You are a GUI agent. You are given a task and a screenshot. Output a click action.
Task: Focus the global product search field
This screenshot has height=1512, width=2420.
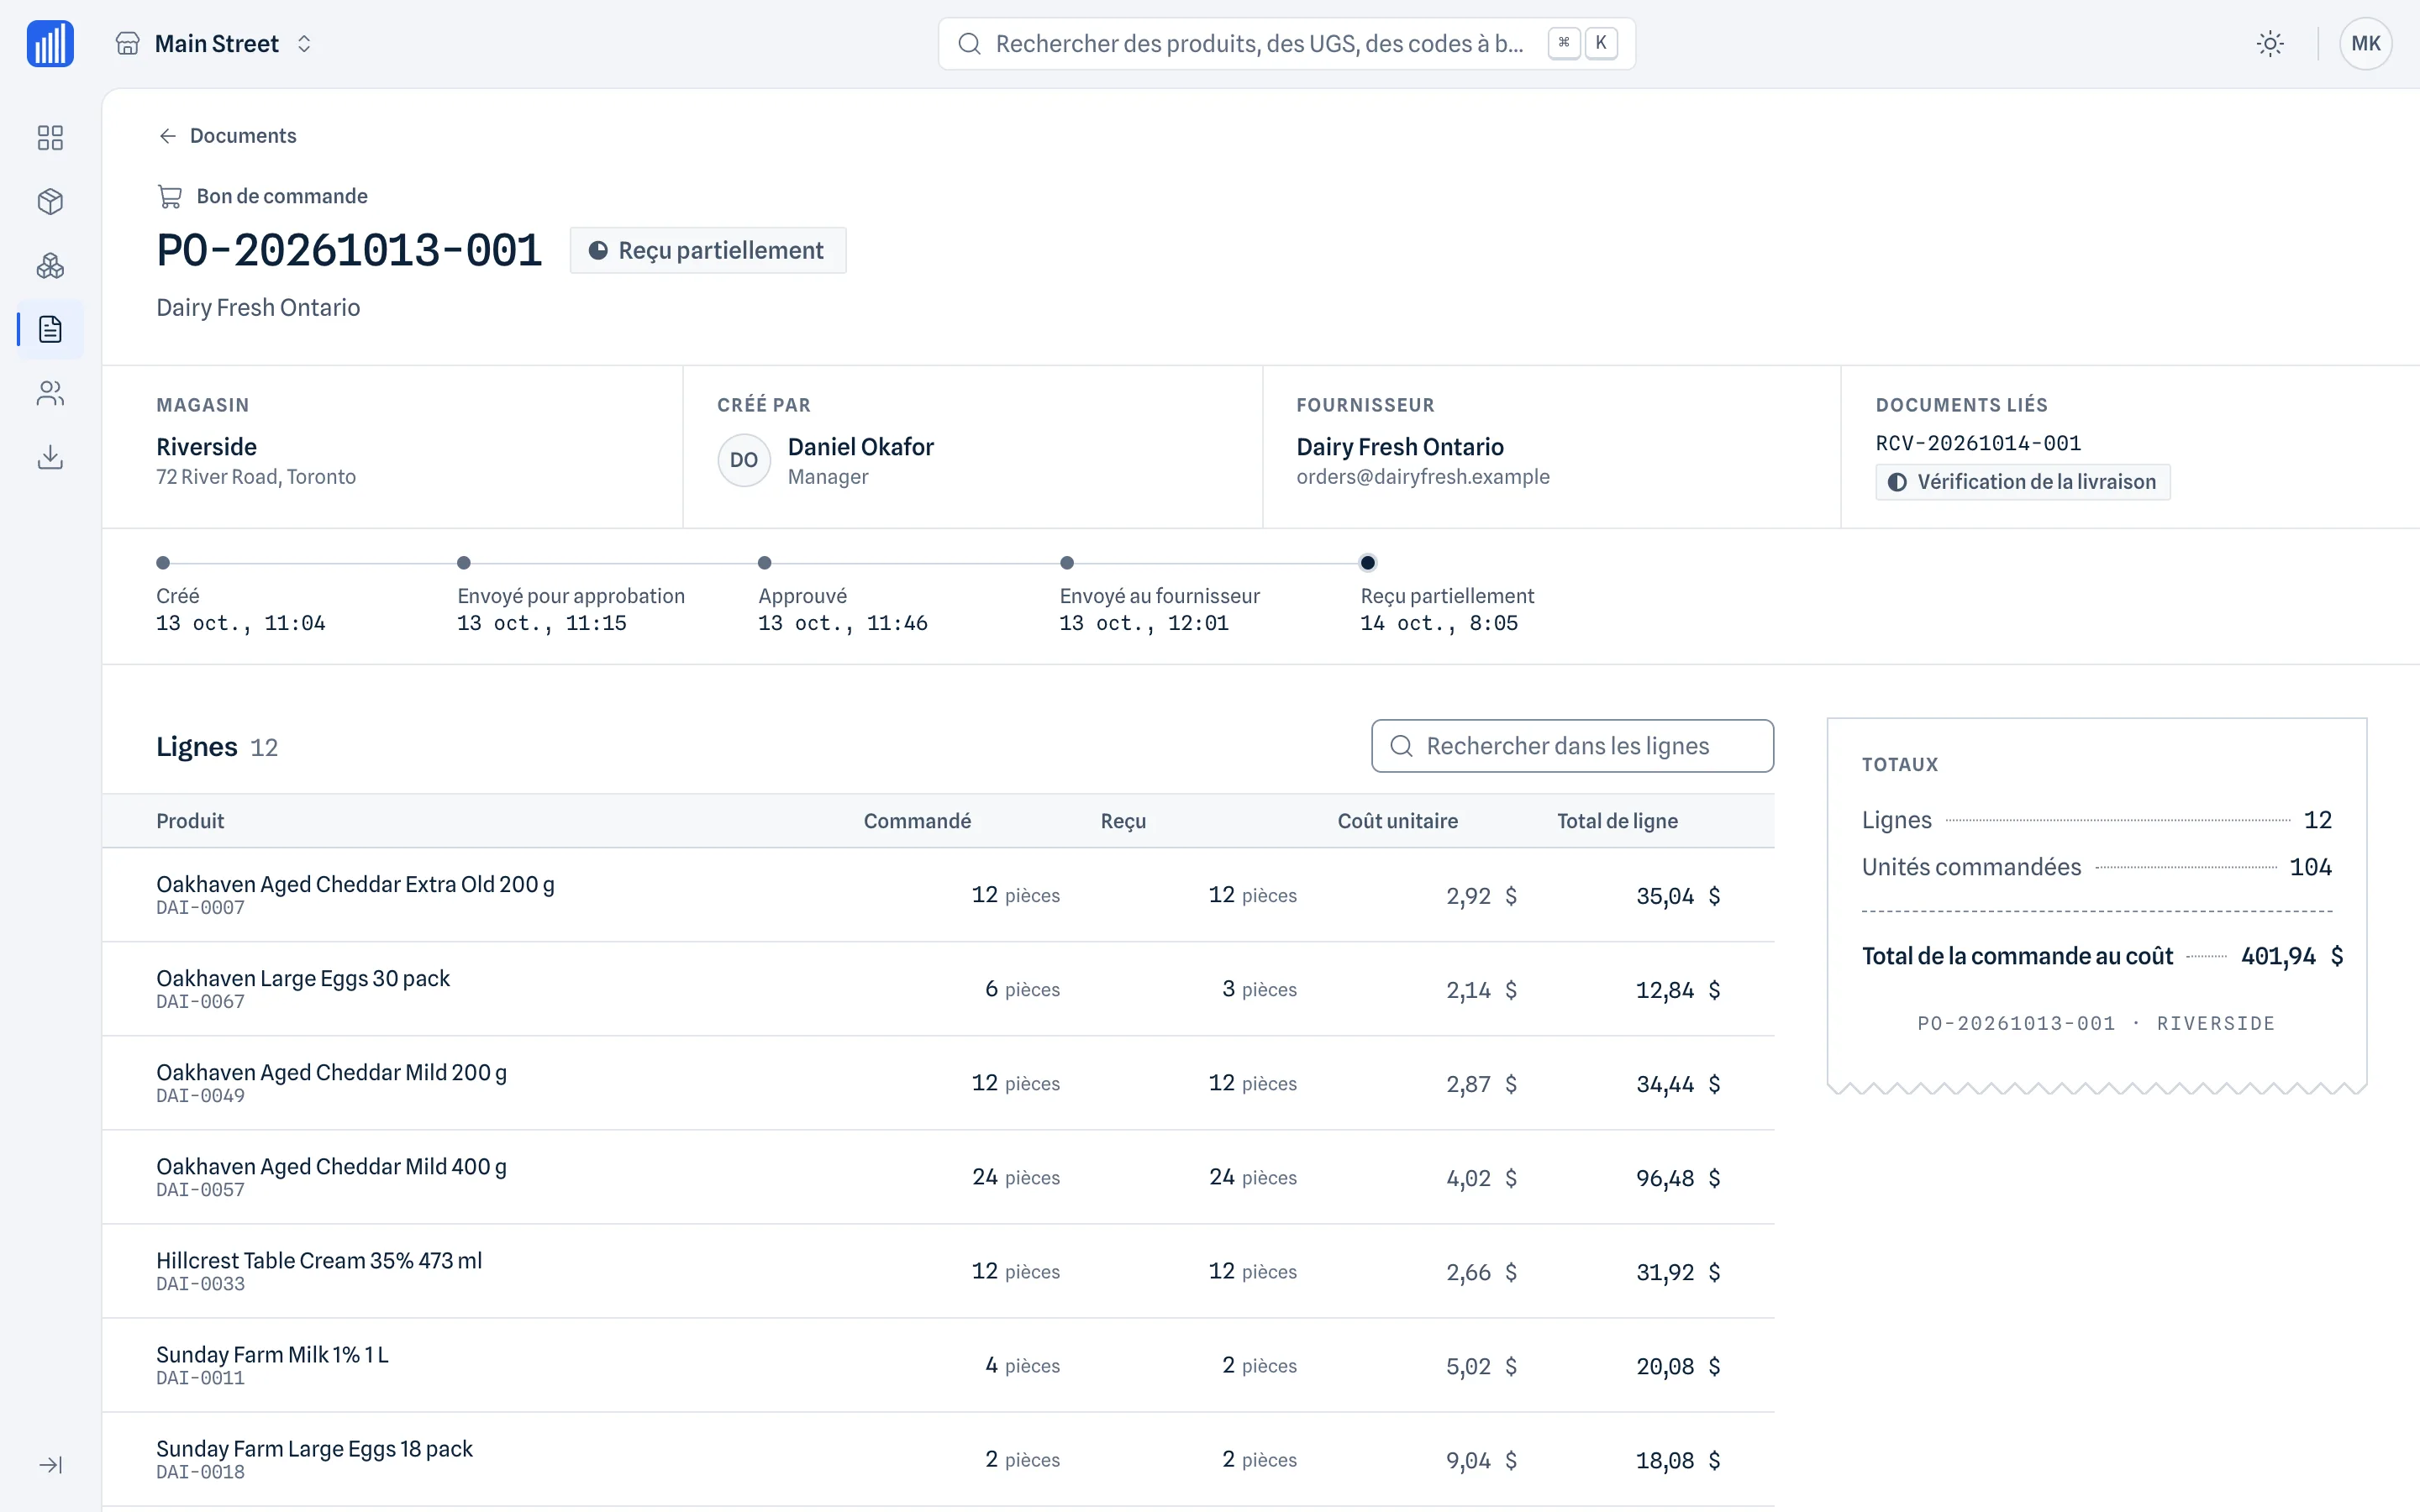(x=1286, y=43)
